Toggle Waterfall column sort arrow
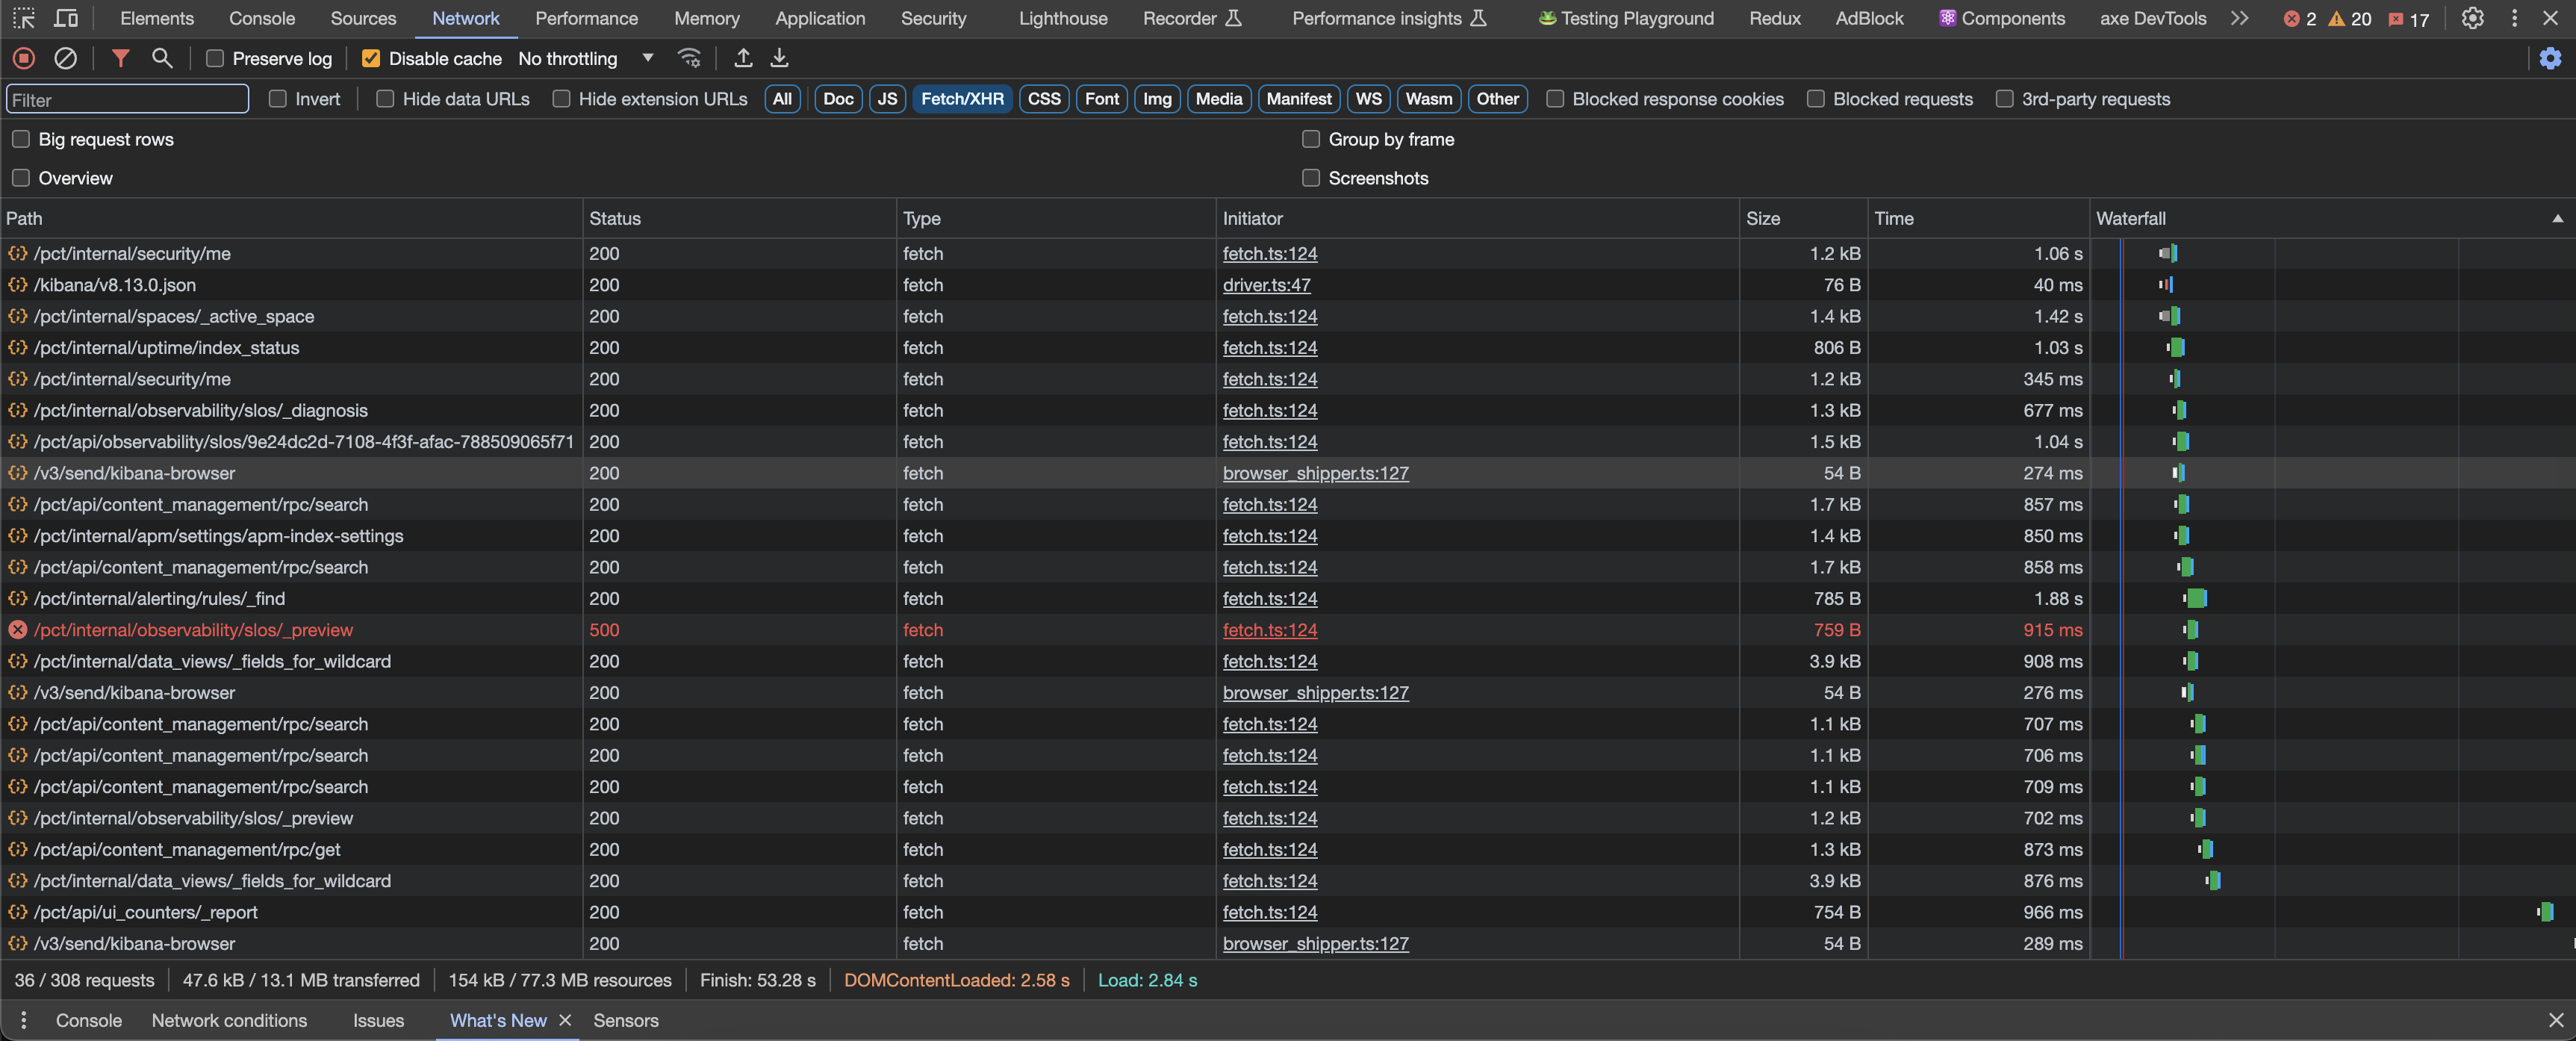This screenshot has height=1041, width=2576. tap(2557, 218)
